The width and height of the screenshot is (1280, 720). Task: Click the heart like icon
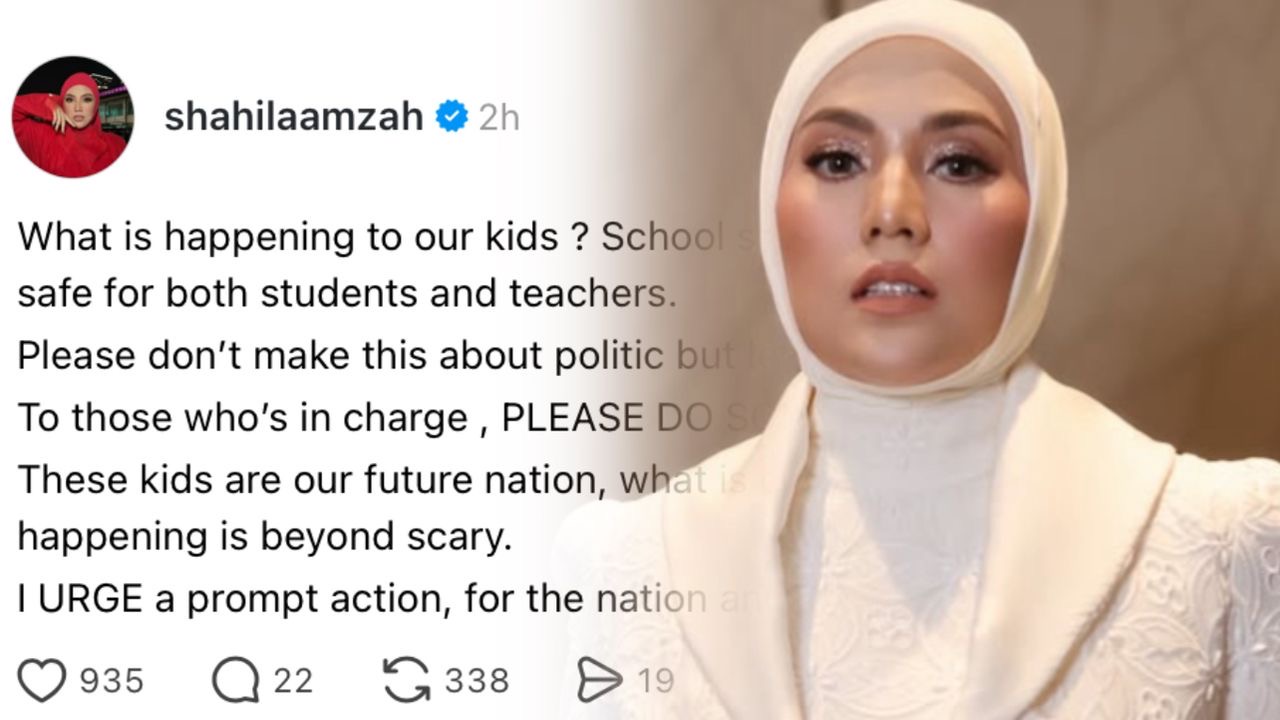click(42, 681)
